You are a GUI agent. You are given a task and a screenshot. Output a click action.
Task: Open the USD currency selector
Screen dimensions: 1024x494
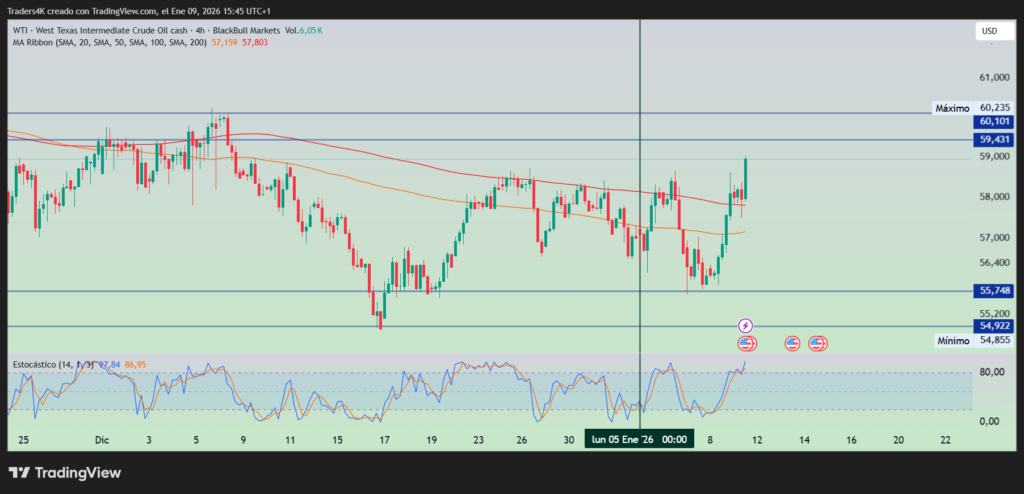(x=988, y=31)
